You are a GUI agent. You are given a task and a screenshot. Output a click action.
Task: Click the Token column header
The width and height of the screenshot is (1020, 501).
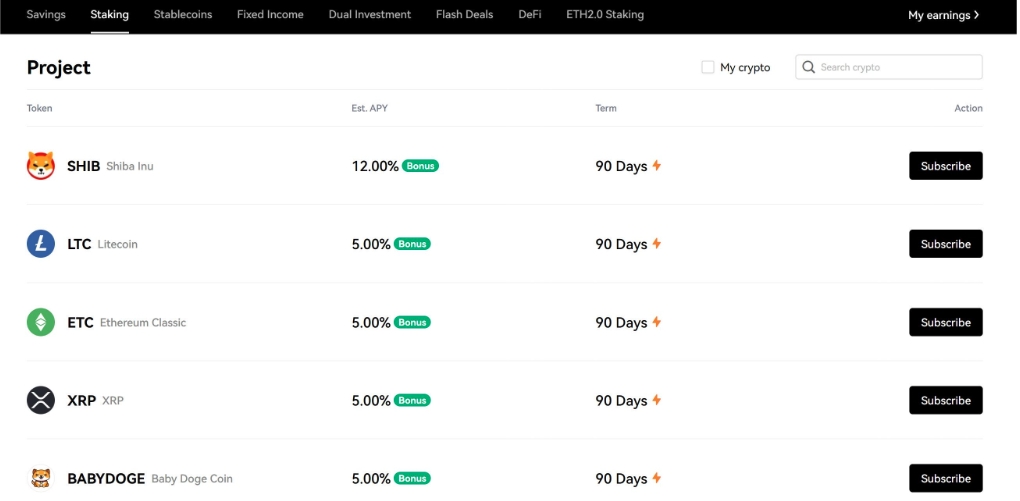pyautogui.click(x=39, y=108)
